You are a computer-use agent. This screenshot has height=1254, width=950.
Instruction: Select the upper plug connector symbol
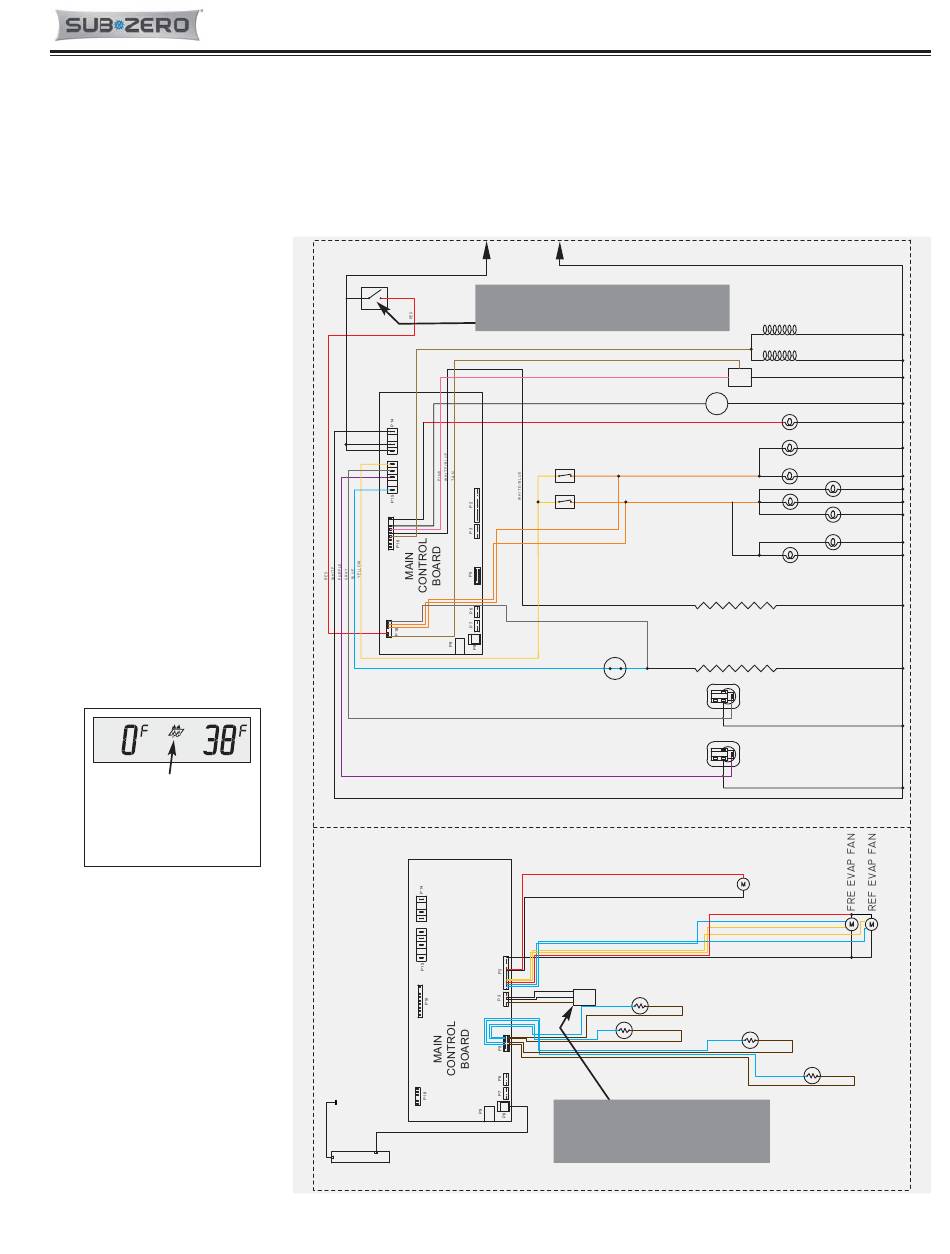pyautogui.click(x=722, y=698)
